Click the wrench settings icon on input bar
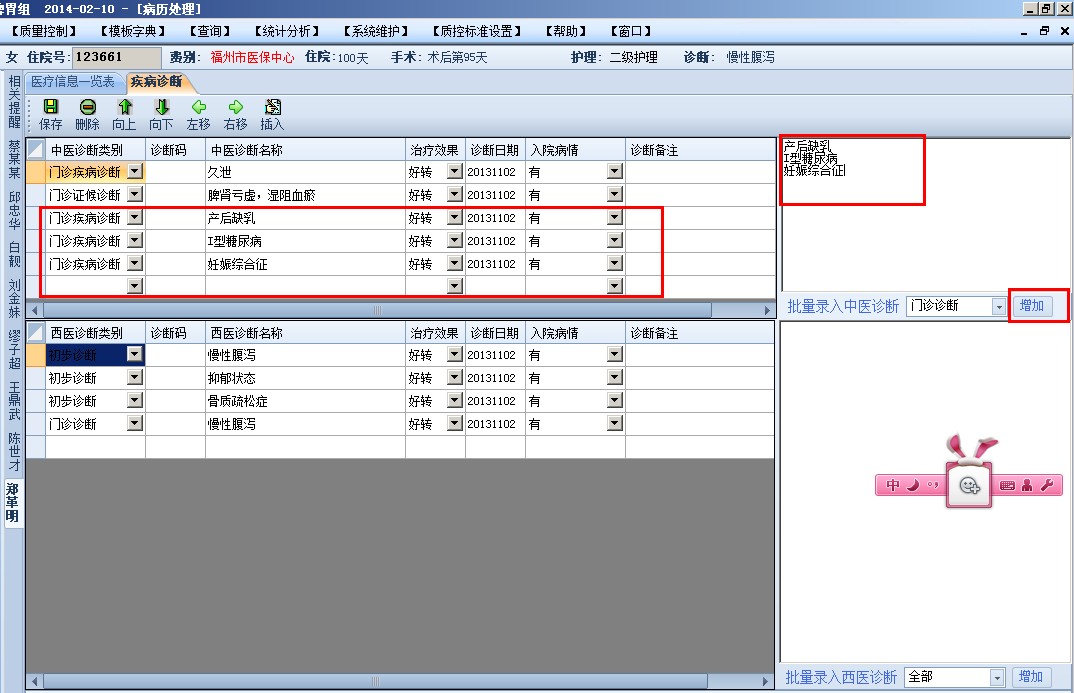This screenshot has width=1074, height=693. [x=1047, y=486]
